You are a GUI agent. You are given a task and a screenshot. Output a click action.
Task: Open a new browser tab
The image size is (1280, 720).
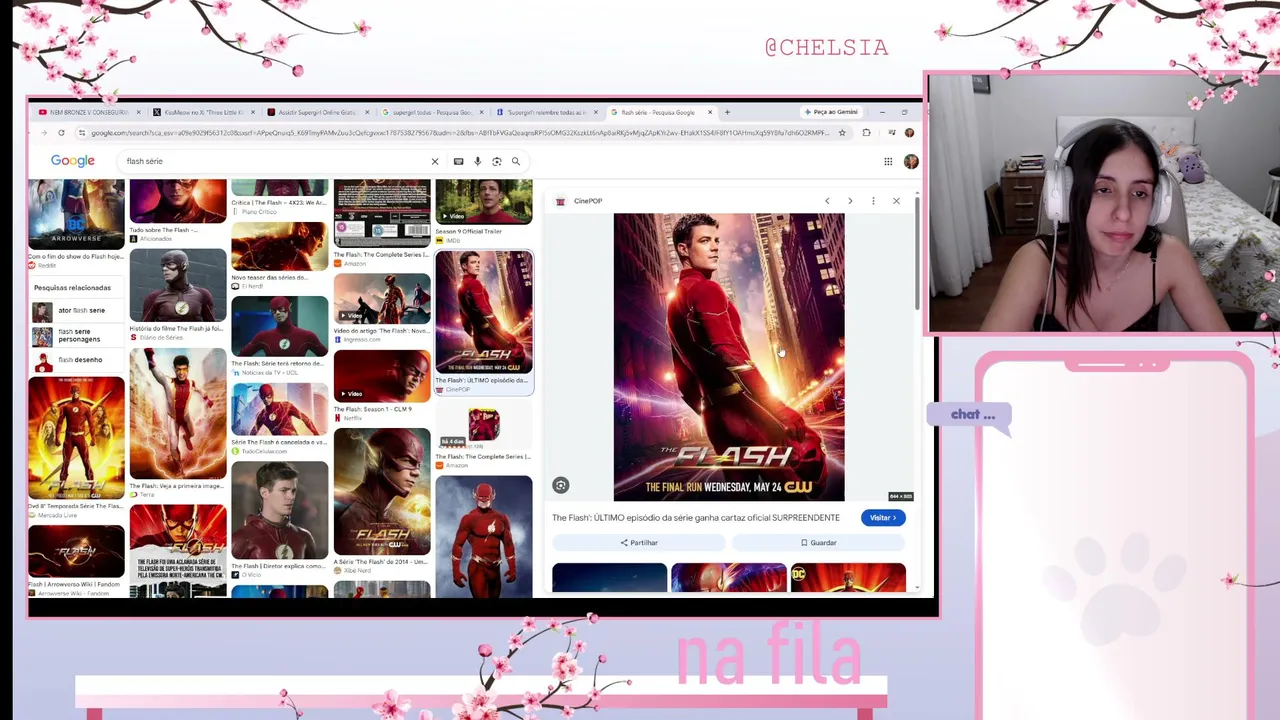(727, 112)
